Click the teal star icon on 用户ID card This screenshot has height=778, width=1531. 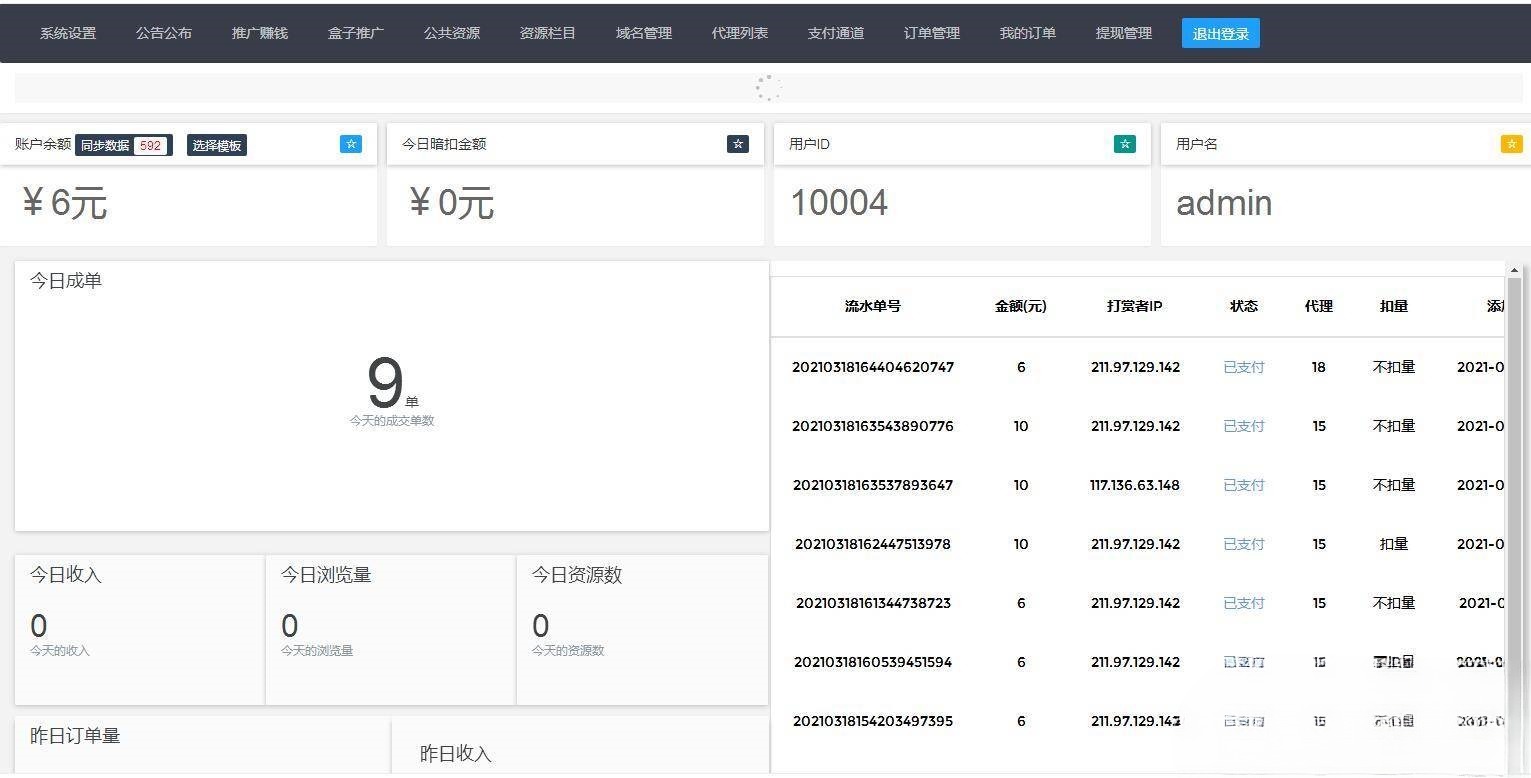(x=1124, y=143)
